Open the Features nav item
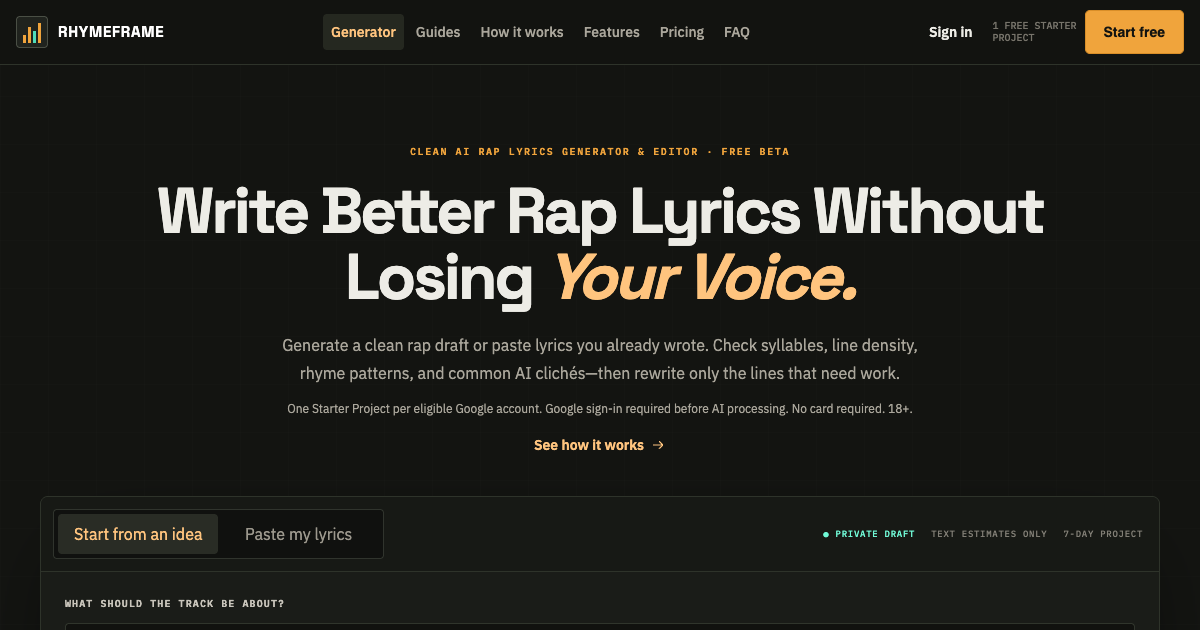 coord(612,32)
